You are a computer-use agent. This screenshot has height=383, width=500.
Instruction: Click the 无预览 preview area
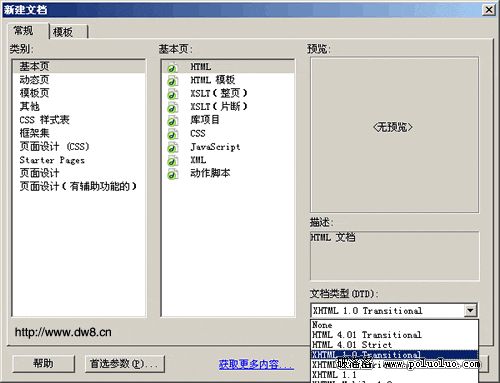click(x=394, y=135)
